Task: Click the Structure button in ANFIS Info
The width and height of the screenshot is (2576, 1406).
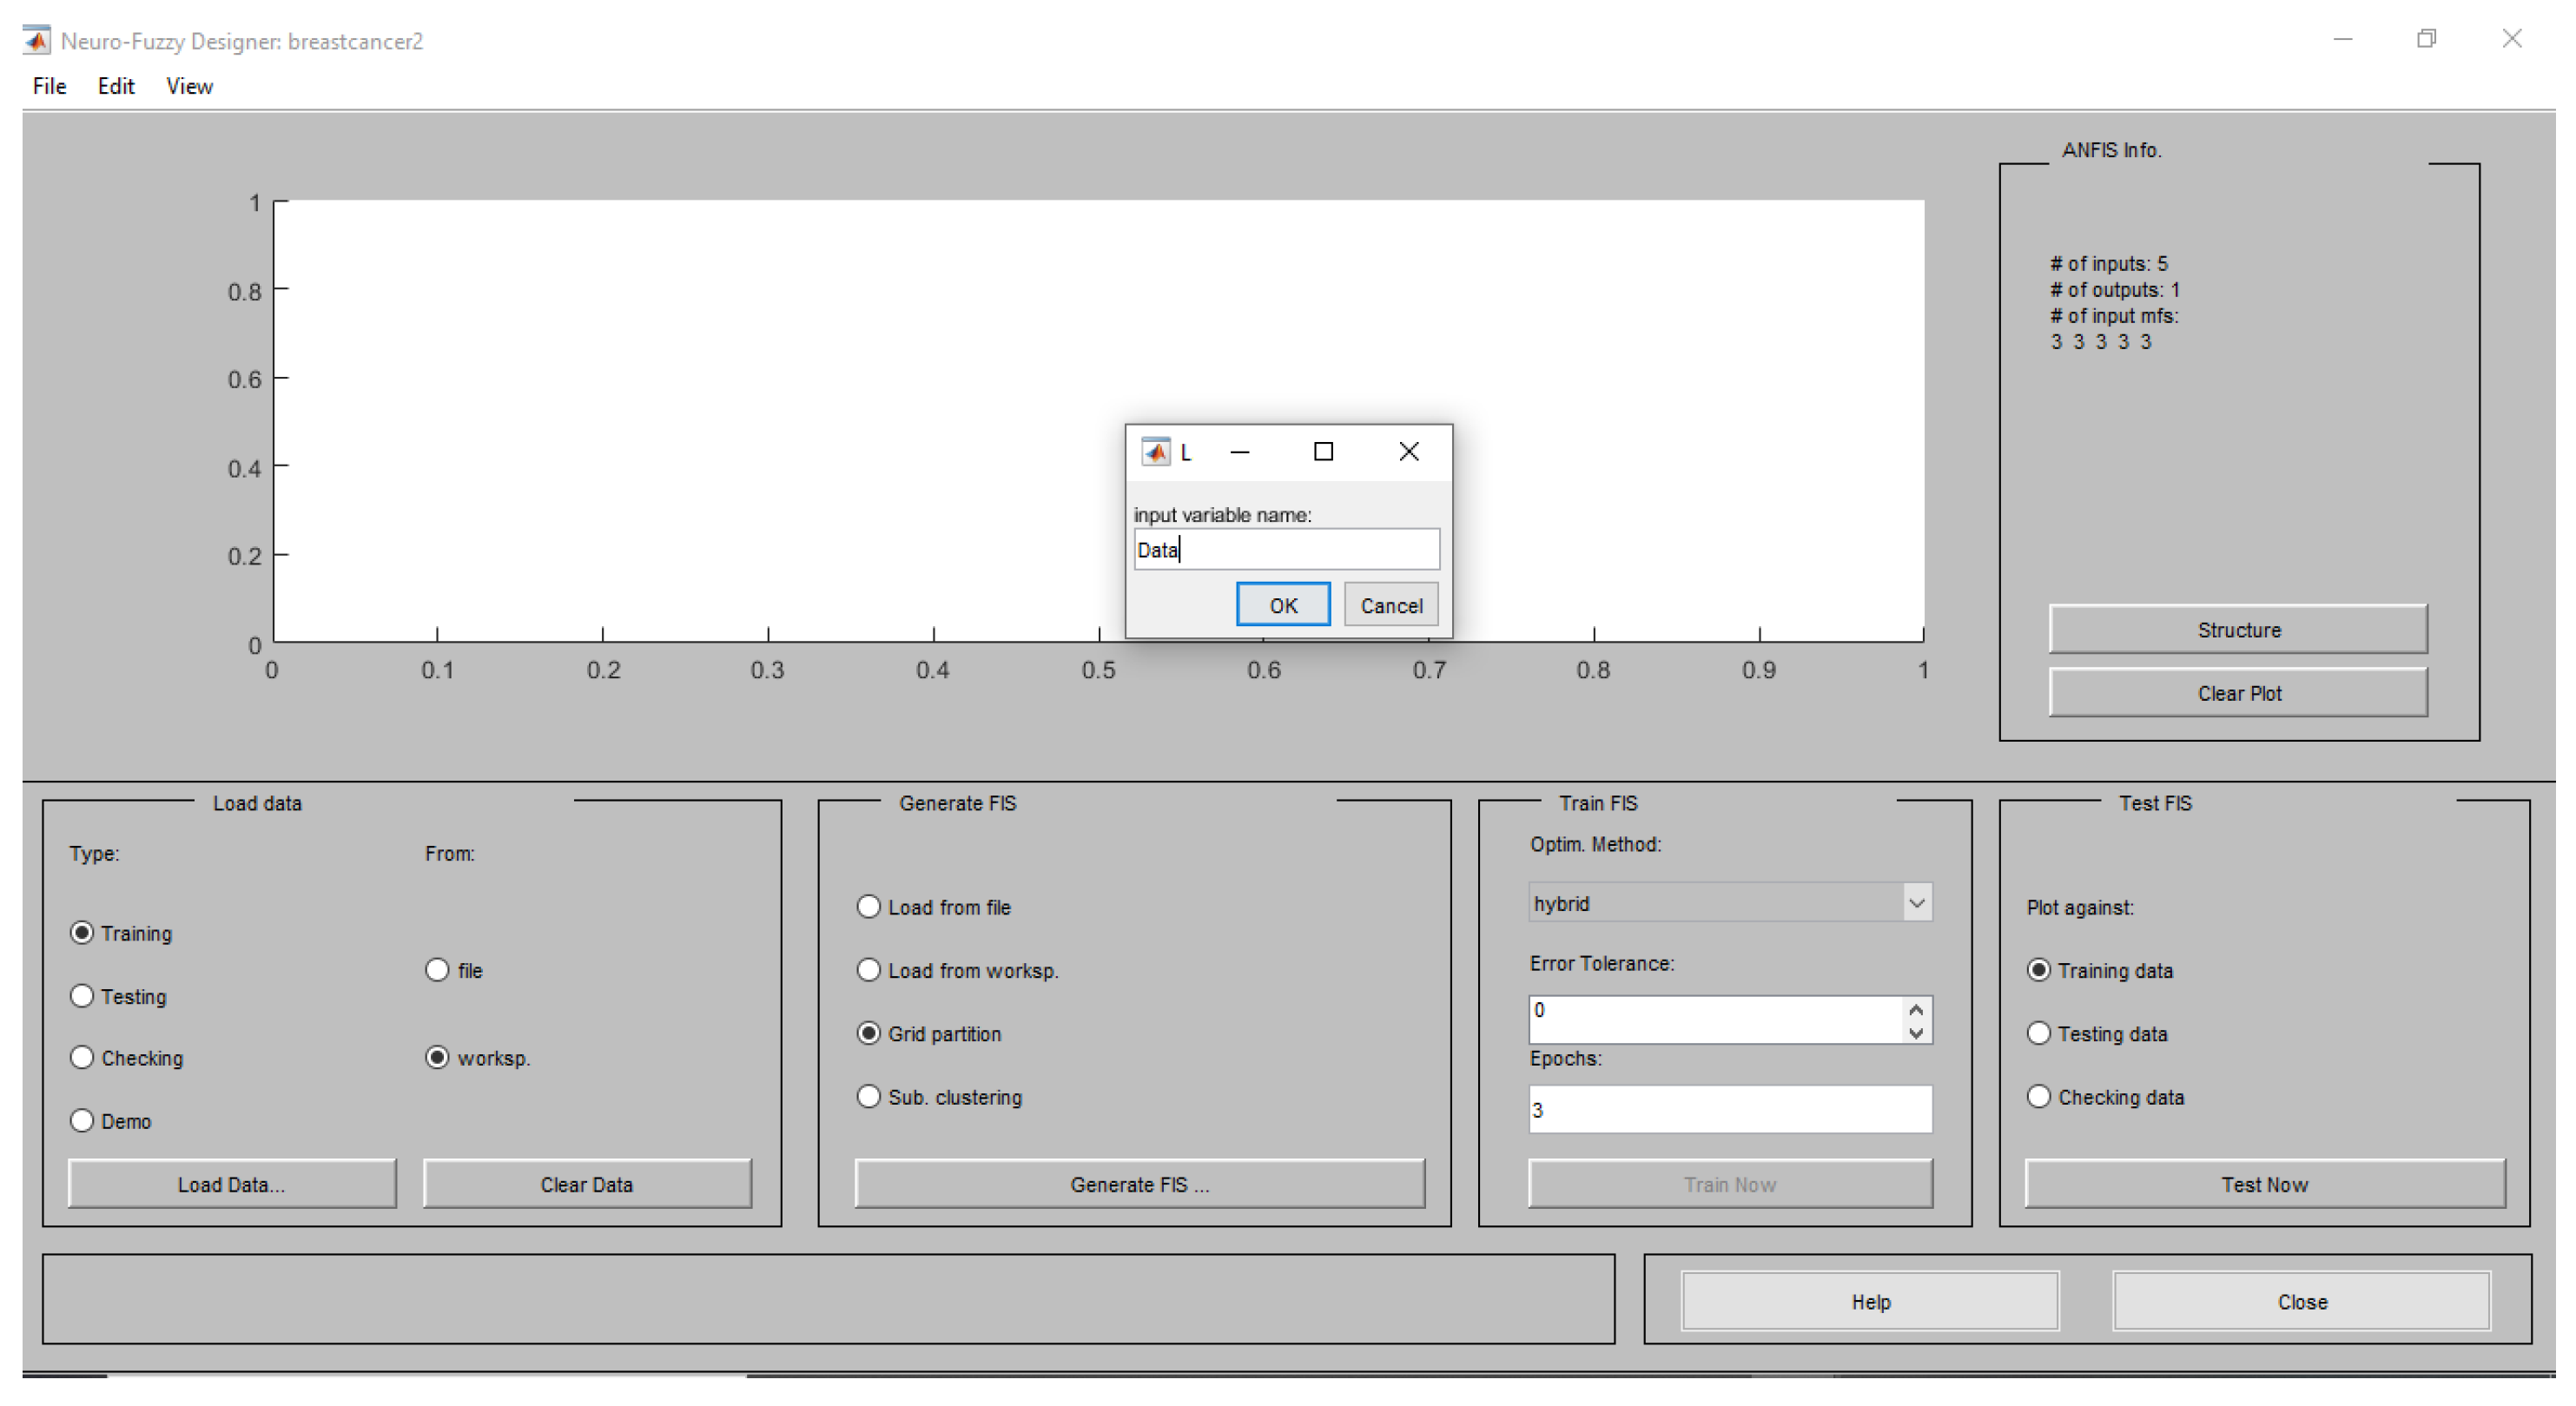Action: click(2238, 630)
